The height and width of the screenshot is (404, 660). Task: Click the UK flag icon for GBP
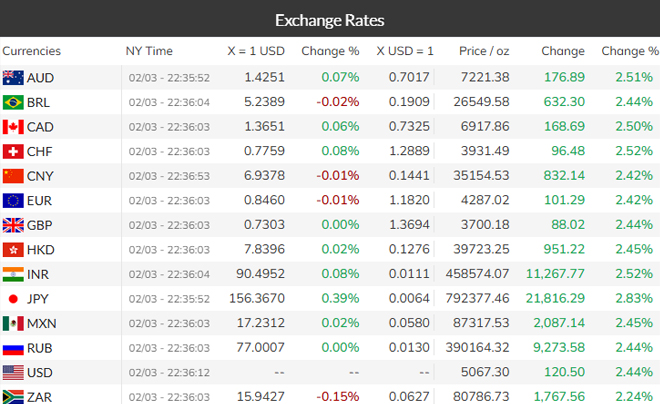(x=13, y=225)
